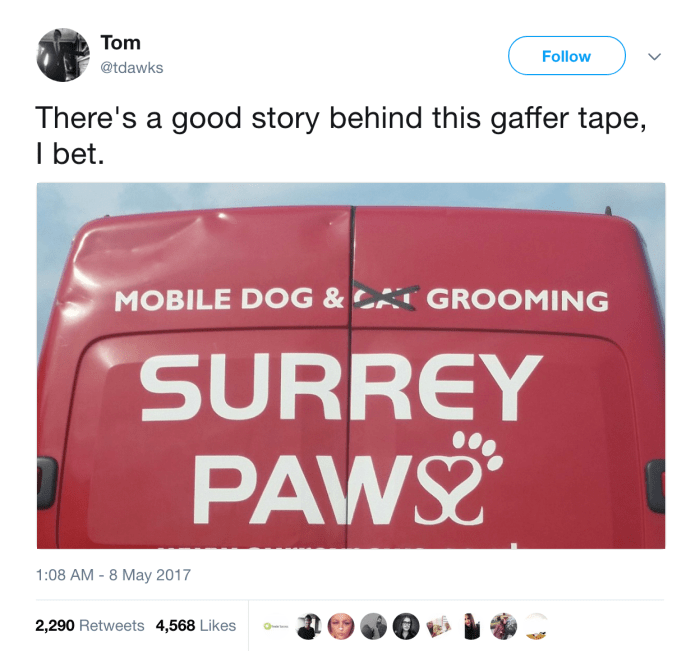View the 2,290 Retweets list
This screenshot has width=700, height=651.
coord(90,626)
